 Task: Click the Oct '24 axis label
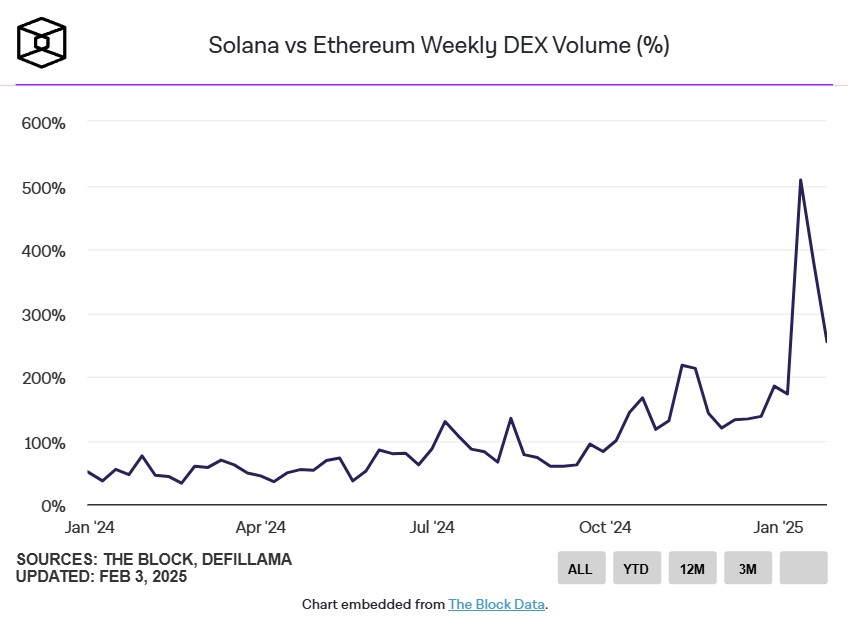[x=607, y=526]
